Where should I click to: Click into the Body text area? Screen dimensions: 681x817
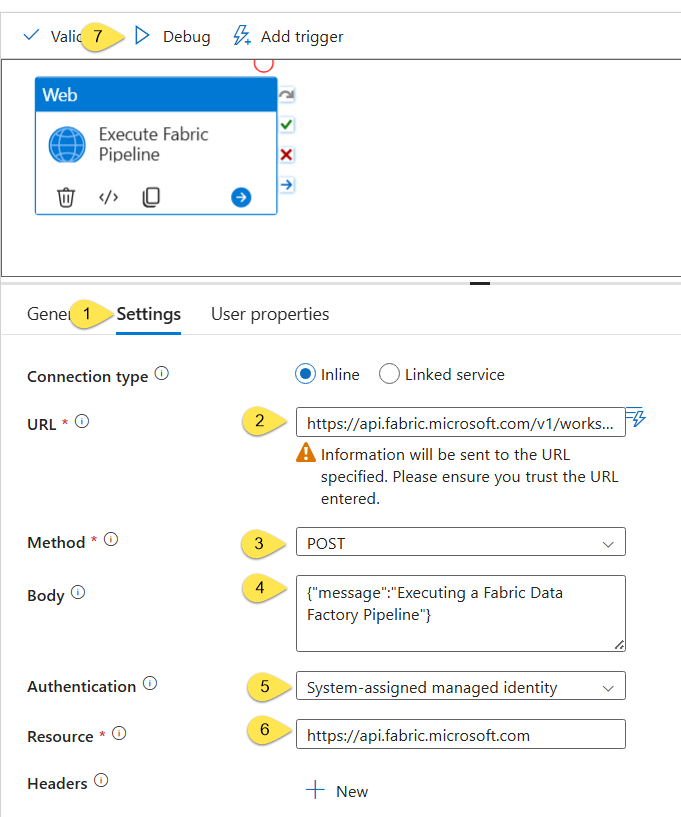tap(461, 613)
